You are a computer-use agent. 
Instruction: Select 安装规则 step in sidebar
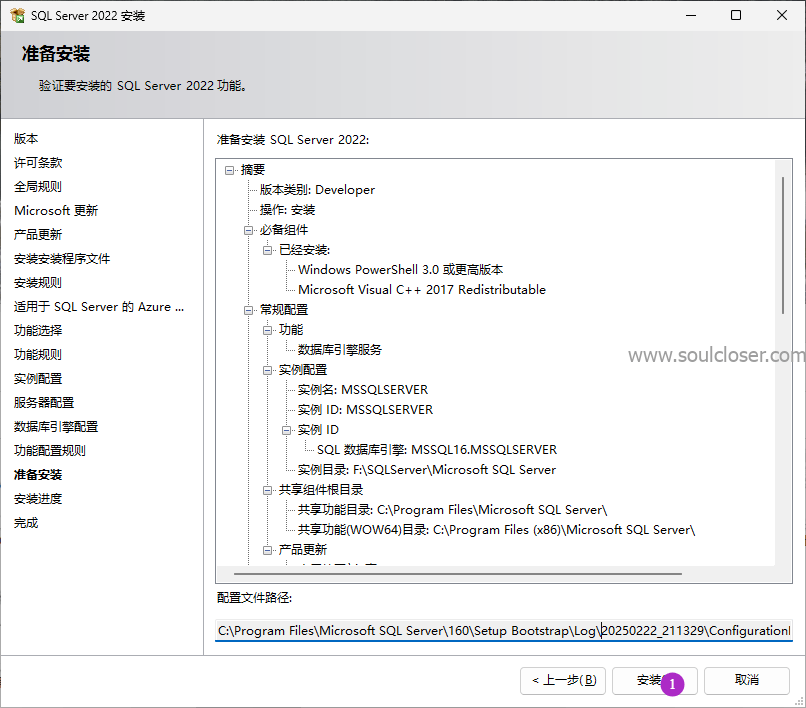[x=38, y=283]
